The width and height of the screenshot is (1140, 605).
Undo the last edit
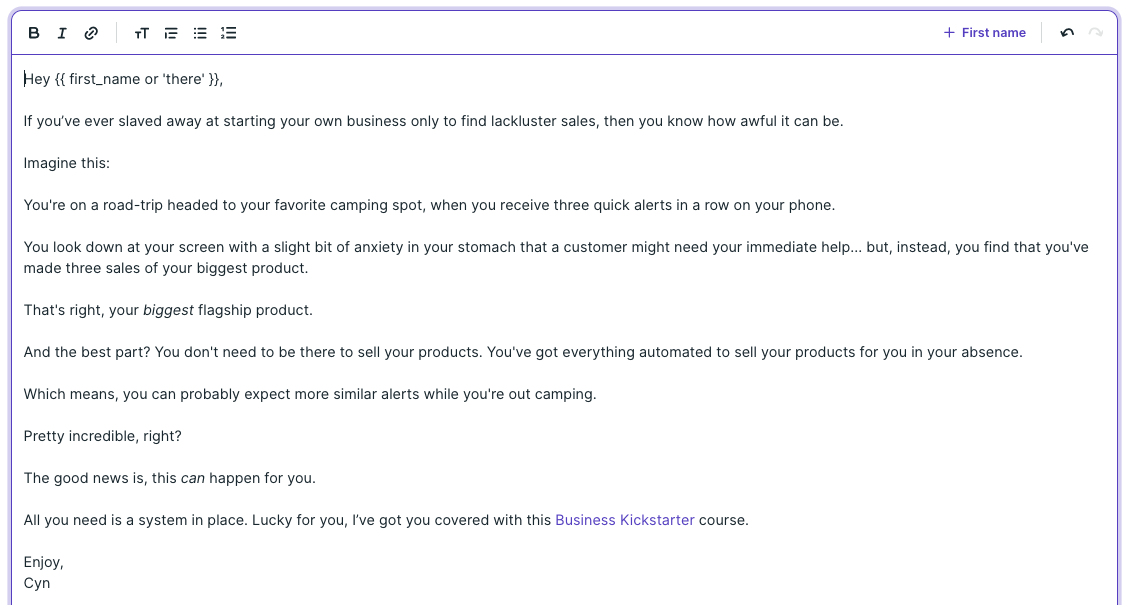1066,32
